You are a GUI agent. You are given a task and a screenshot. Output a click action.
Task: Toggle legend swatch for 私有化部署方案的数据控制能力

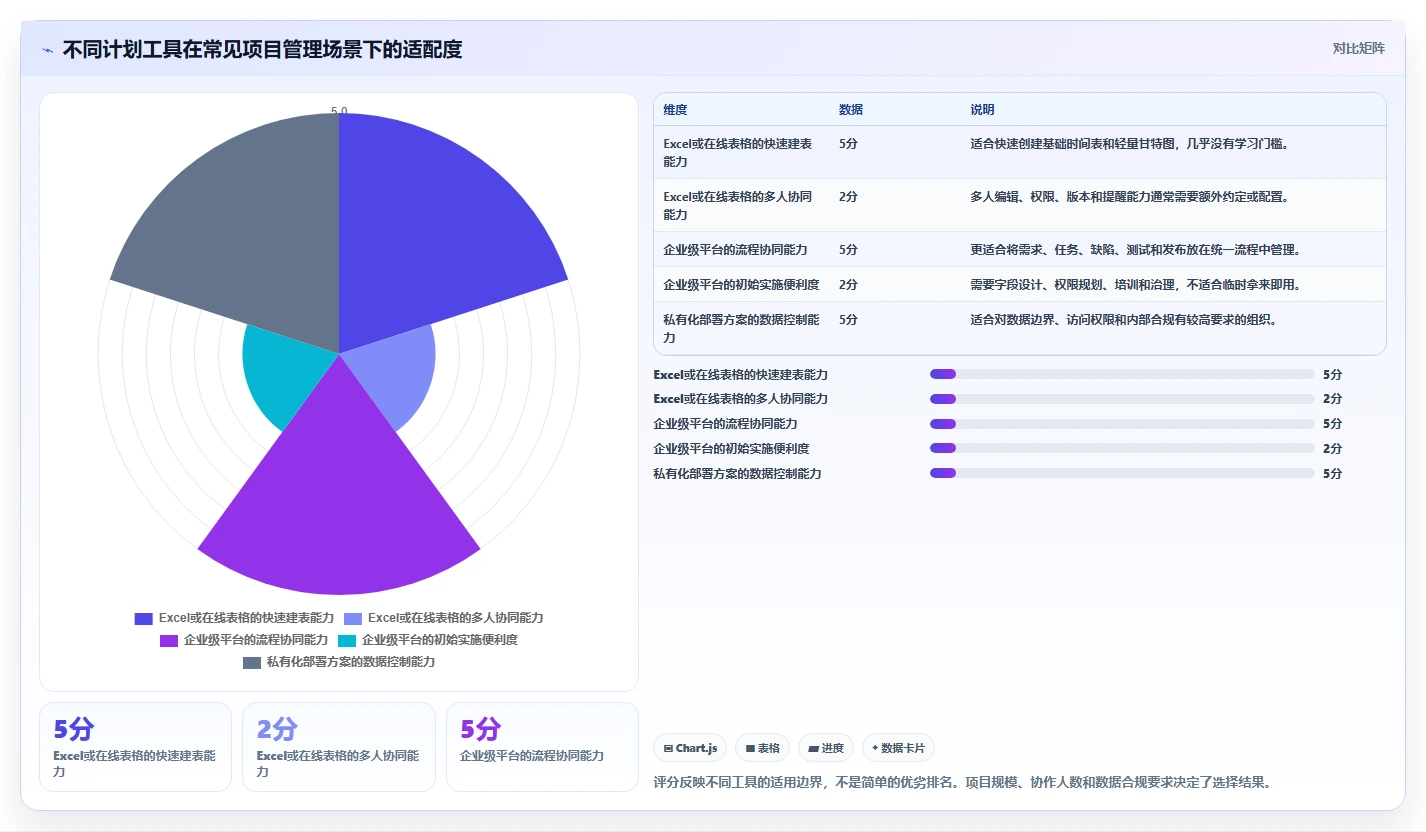click(252, 662)
